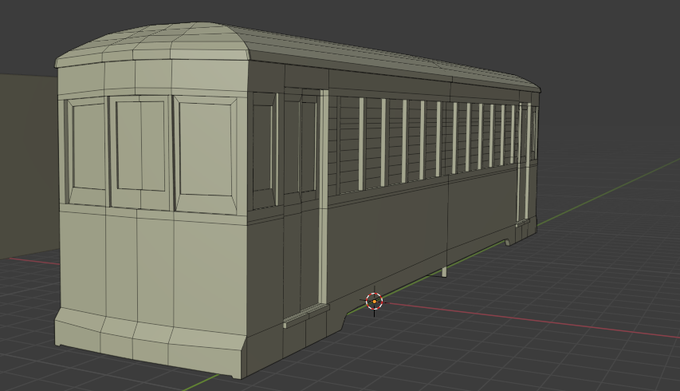This screenshot has width=680, height=391.
Task: Select the flat olive object behind the tram
Action: pyautogui.click(x=28, y=167)
